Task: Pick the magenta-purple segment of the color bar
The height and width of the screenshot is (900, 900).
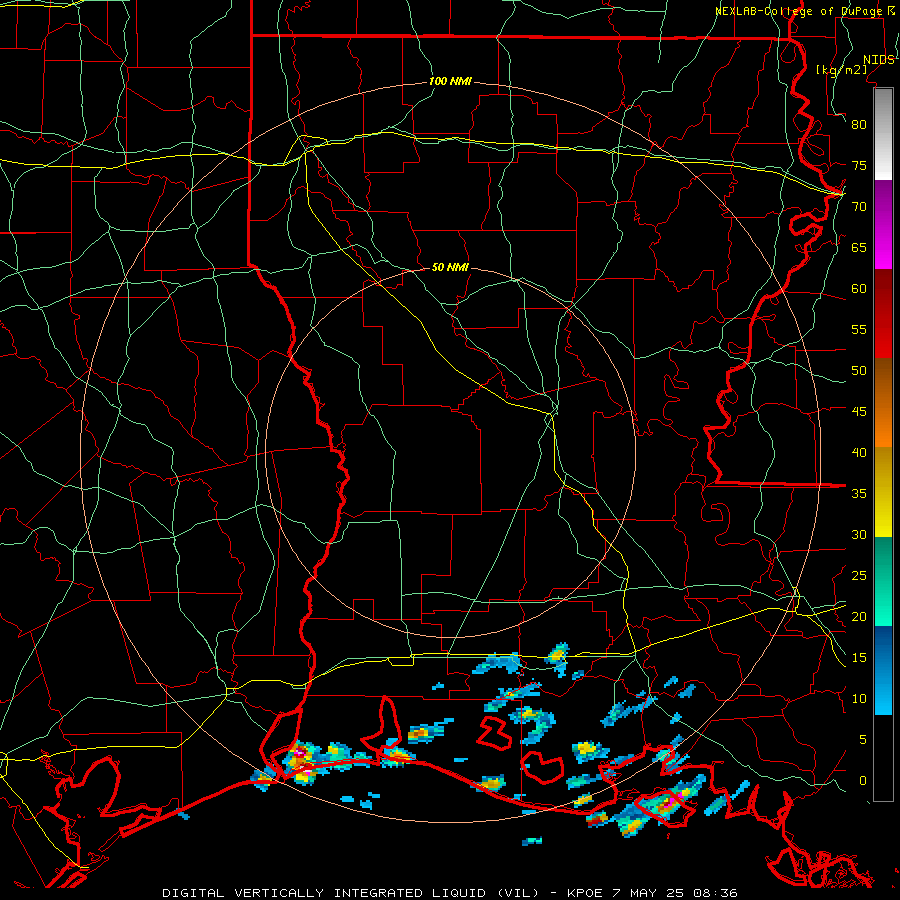Action: (x=883, y=224)
